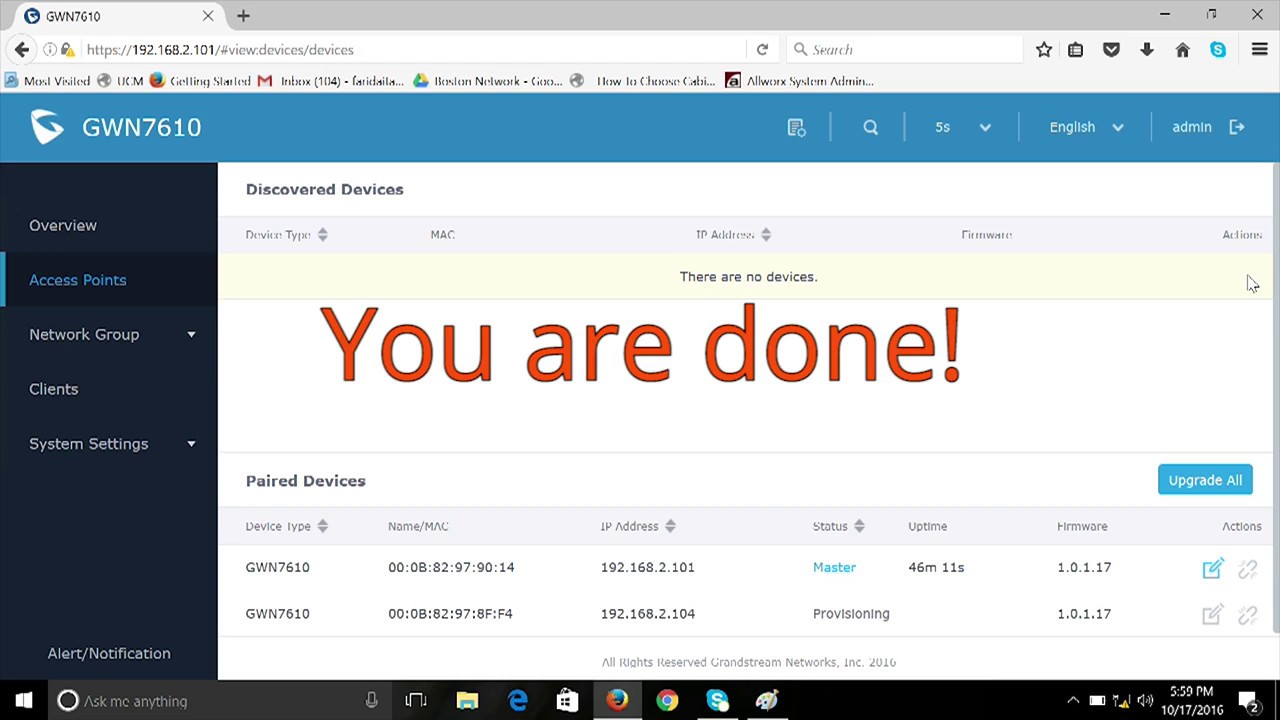Open Windows Store from taskbar
1280x720 pixels.
pos(567,701)
